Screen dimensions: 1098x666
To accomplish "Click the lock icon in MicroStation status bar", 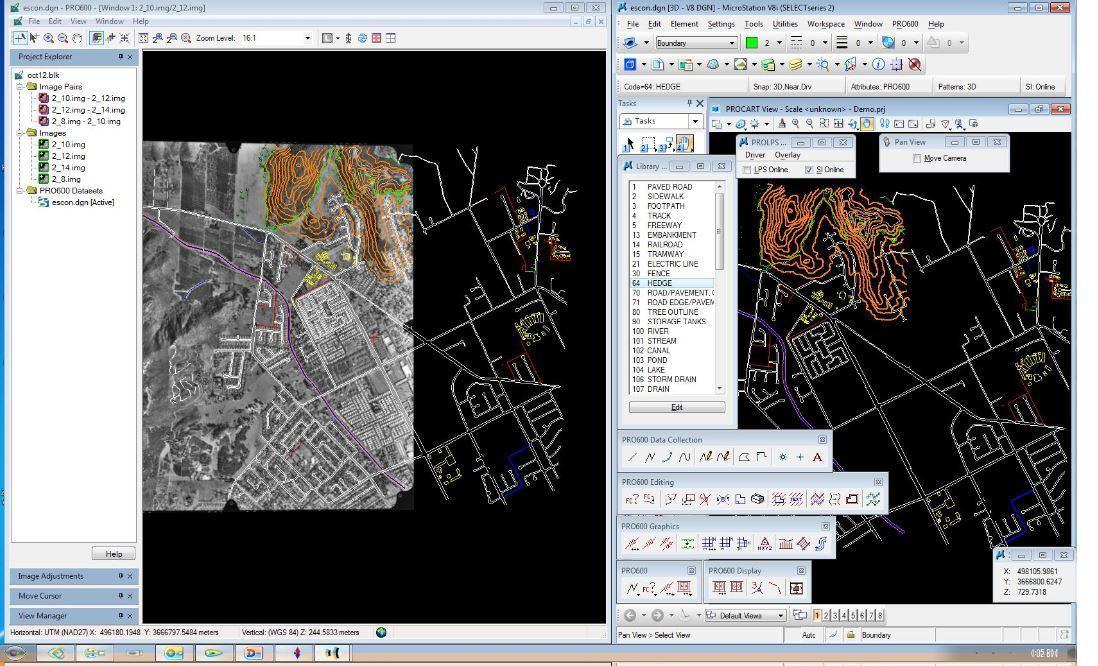I will 851,635.
